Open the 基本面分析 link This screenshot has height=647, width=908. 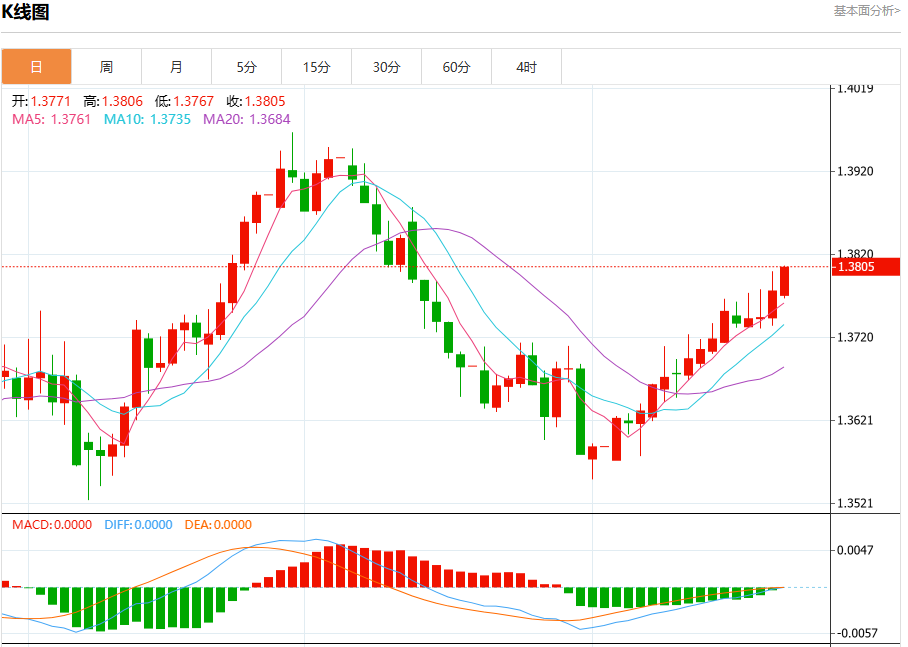867,10
